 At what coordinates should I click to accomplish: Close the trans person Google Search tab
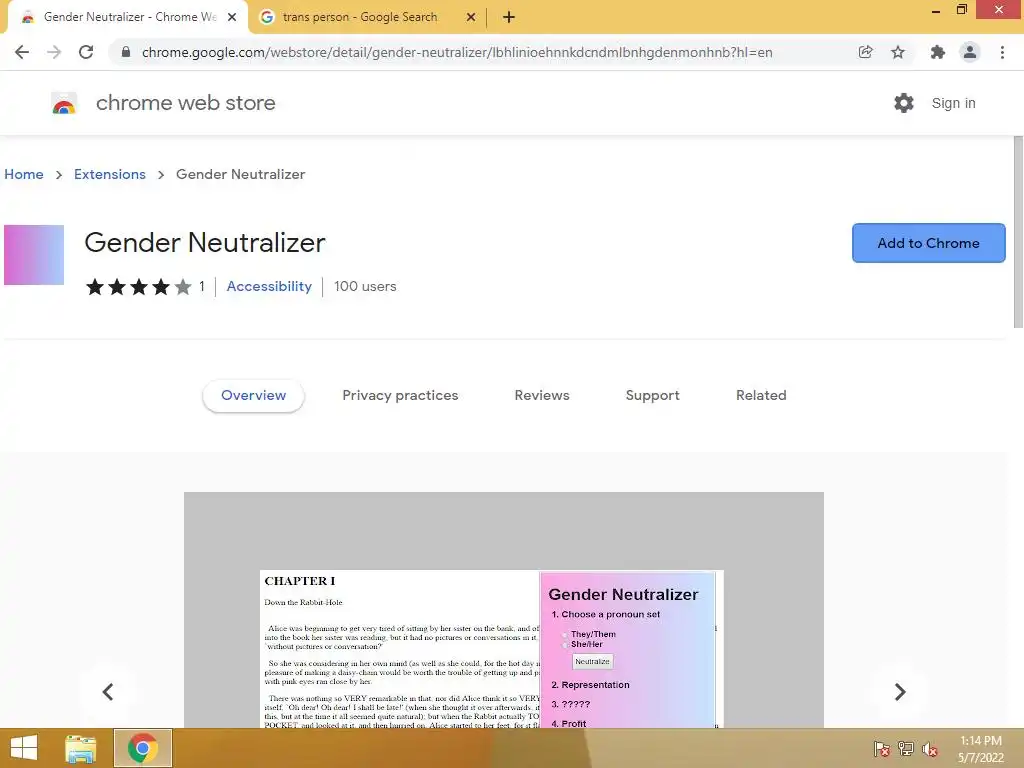[471, 17]
